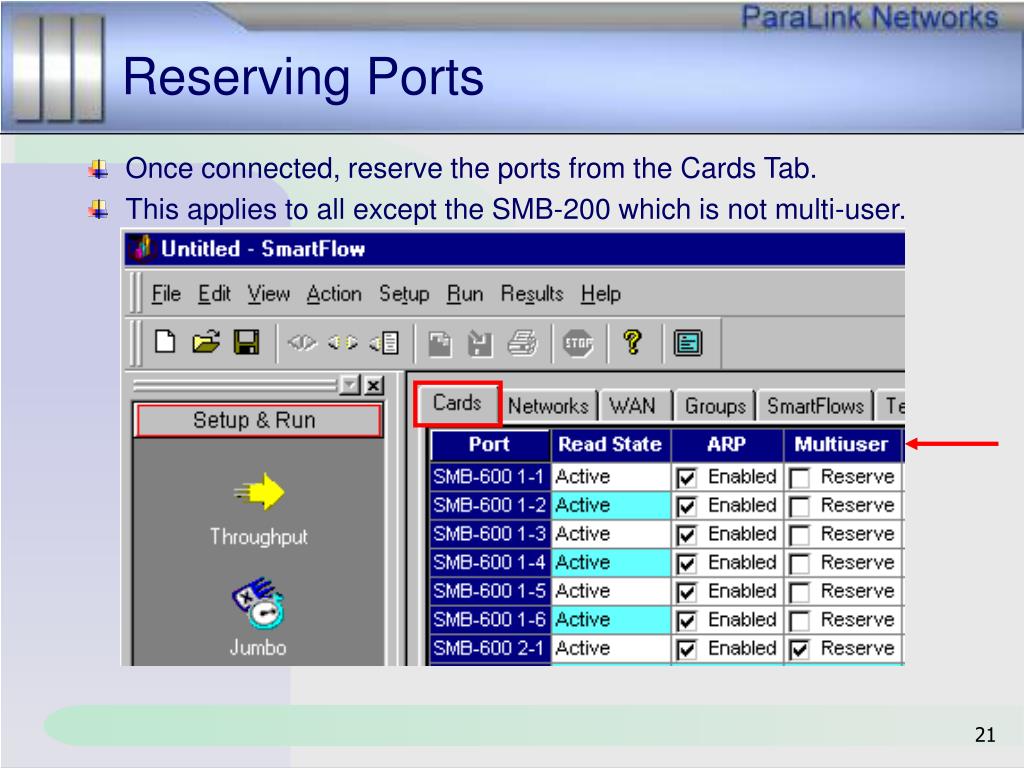Launch the Throughput test icon
This screenshot has height=768, width=1024.
(259, 491)
